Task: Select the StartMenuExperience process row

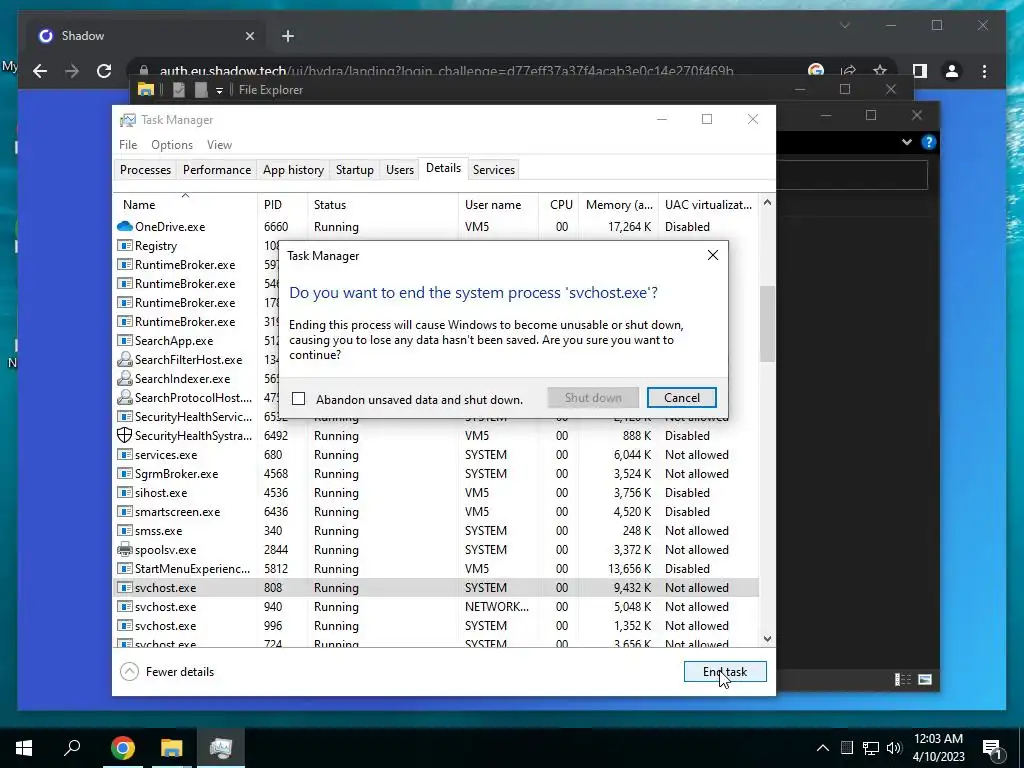Action: coord(436,569)
